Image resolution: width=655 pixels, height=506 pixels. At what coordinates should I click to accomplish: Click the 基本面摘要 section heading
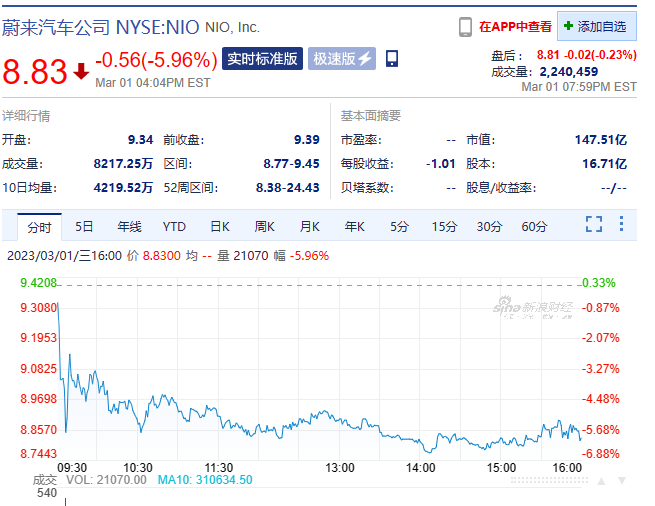point(371,116)
